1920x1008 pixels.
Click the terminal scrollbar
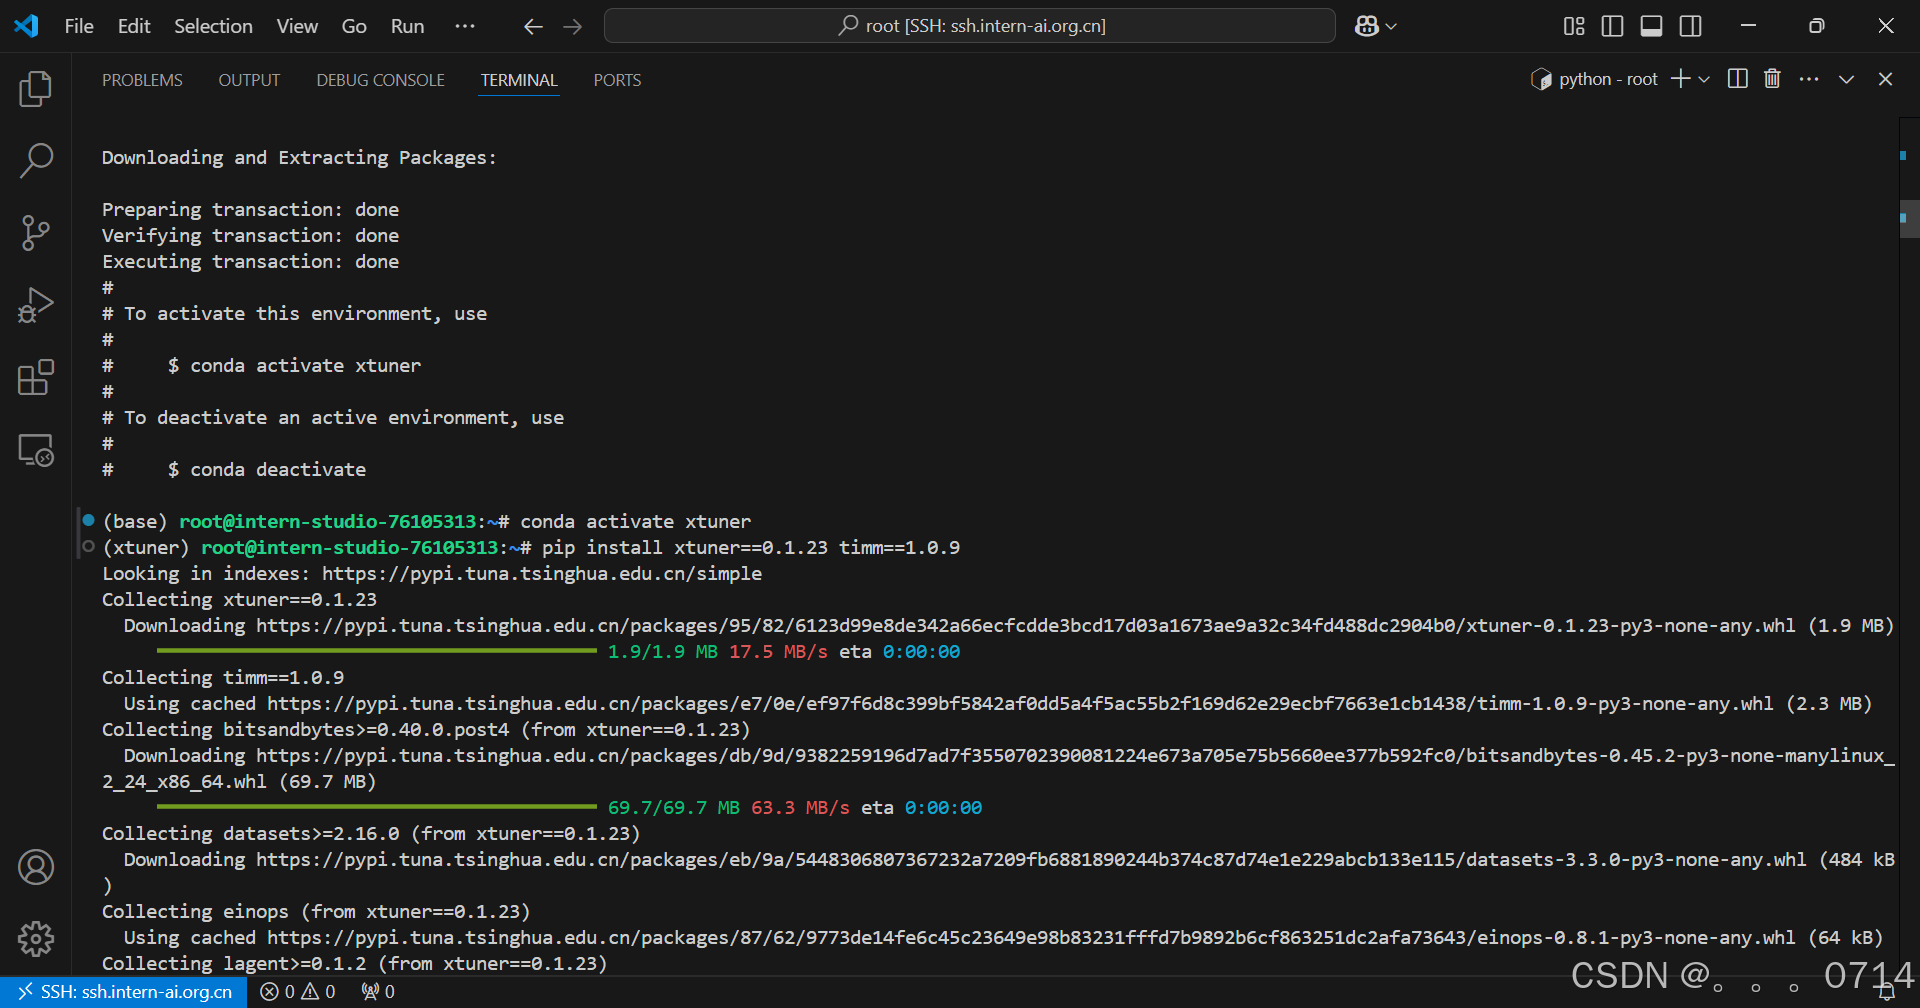[x=1908, y=217]
